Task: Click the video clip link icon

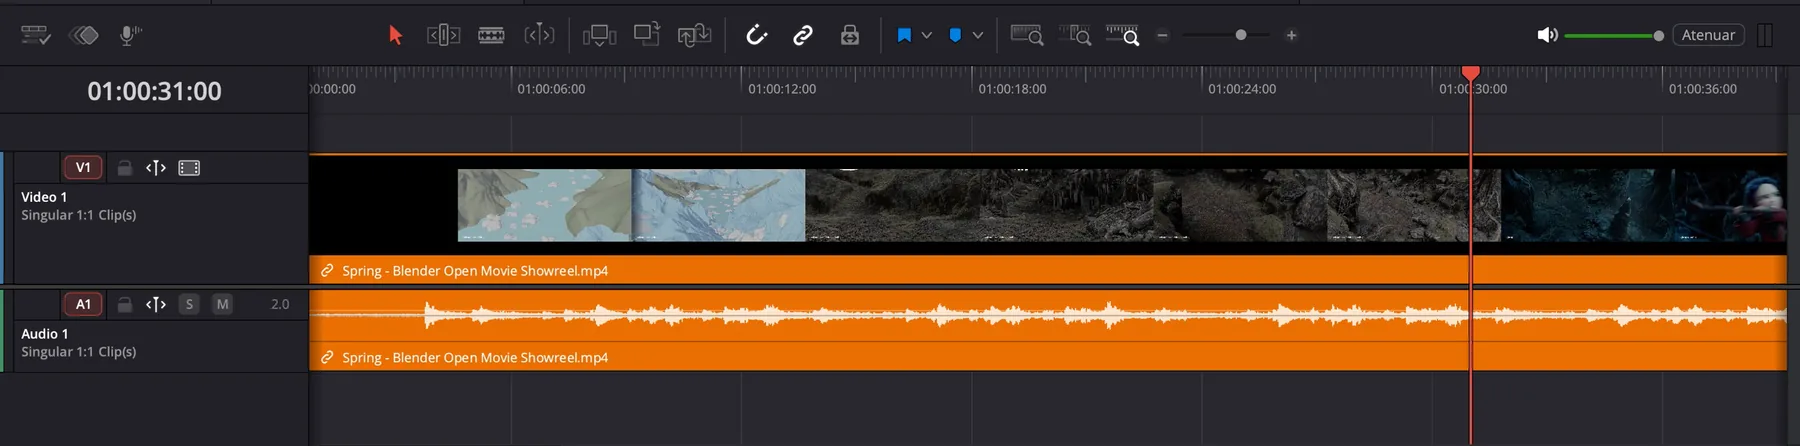Action: pyautogui.click(x=327, y=270)
